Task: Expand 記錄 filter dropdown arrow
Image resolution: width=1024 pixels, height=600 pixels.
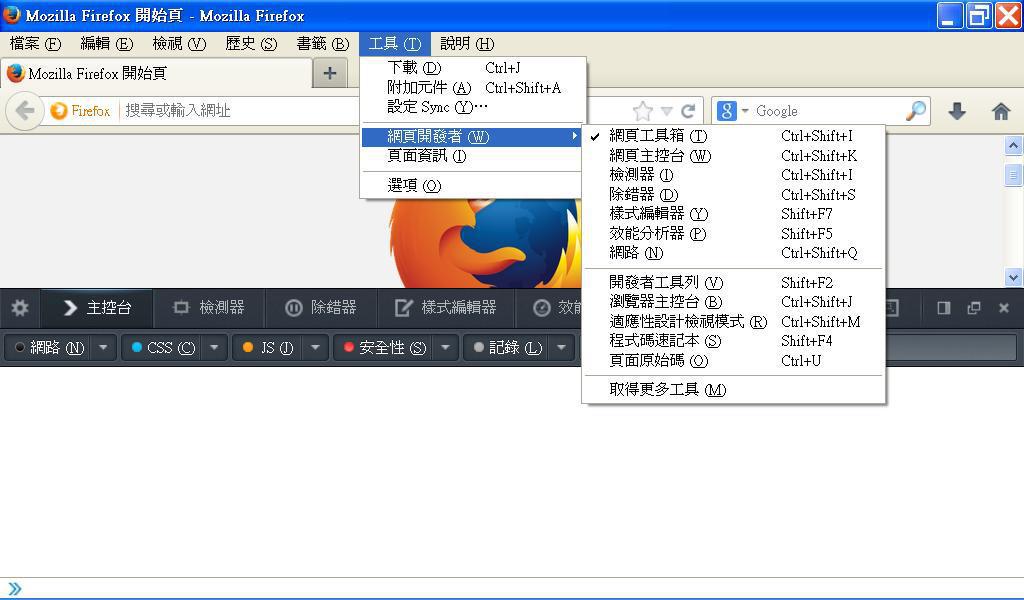Action: tap(561, 348)
